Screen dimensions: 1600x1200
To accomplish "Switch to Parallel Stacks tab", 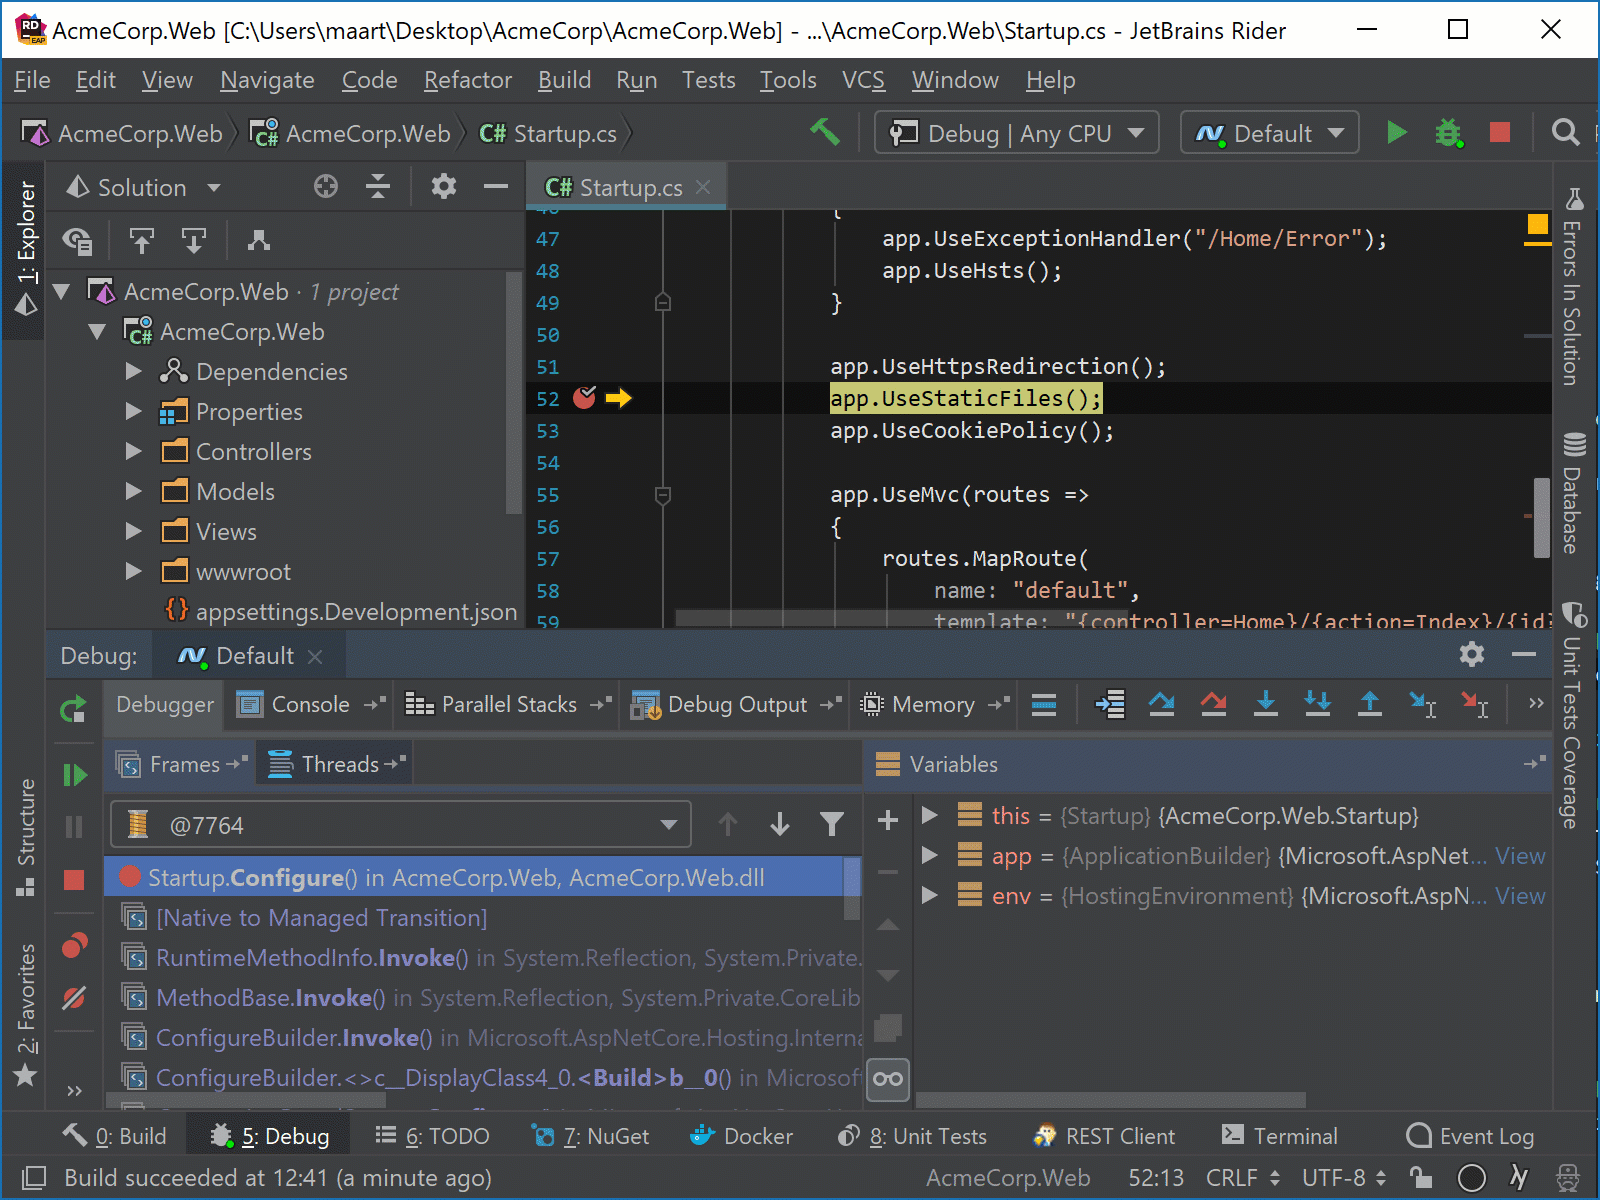I will (508, 705).
